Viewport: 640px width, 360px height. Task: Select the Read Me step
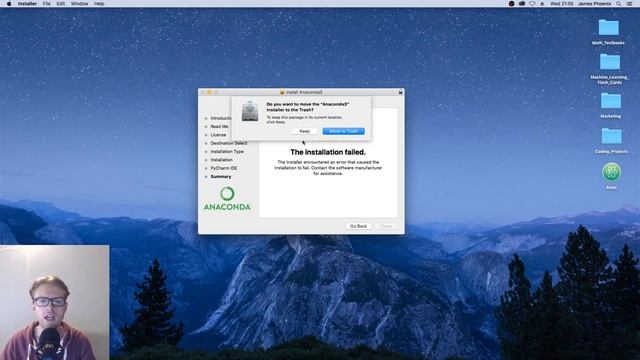pyautogui.click(x=219, y=127)
